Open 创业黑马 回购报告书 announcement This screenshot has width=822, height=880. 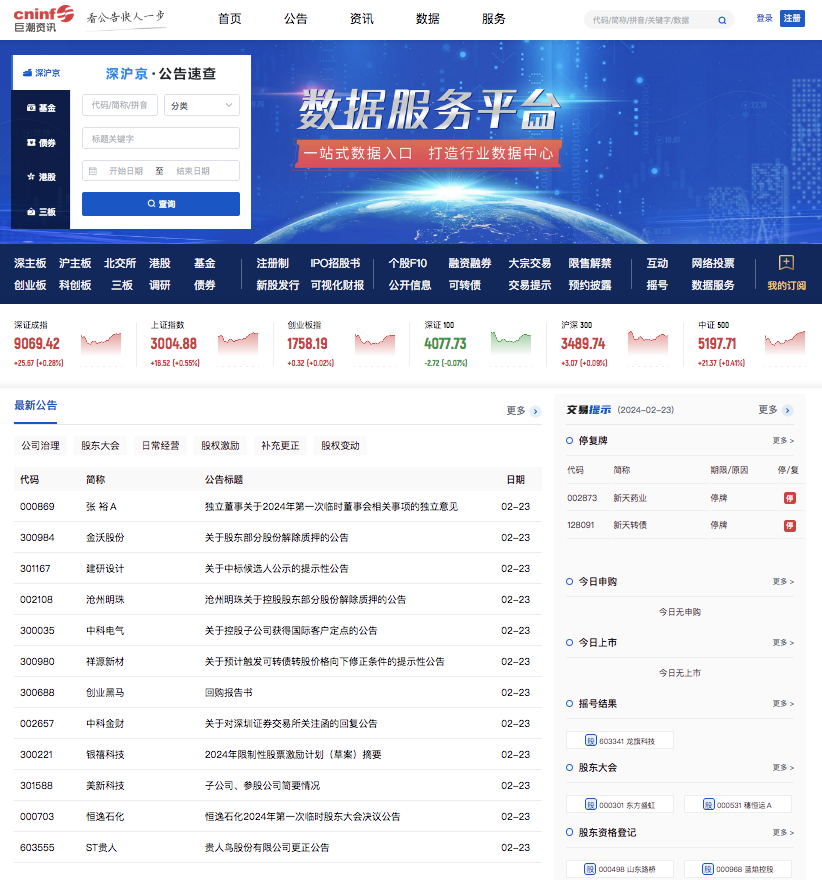click(x=228, y=693)
